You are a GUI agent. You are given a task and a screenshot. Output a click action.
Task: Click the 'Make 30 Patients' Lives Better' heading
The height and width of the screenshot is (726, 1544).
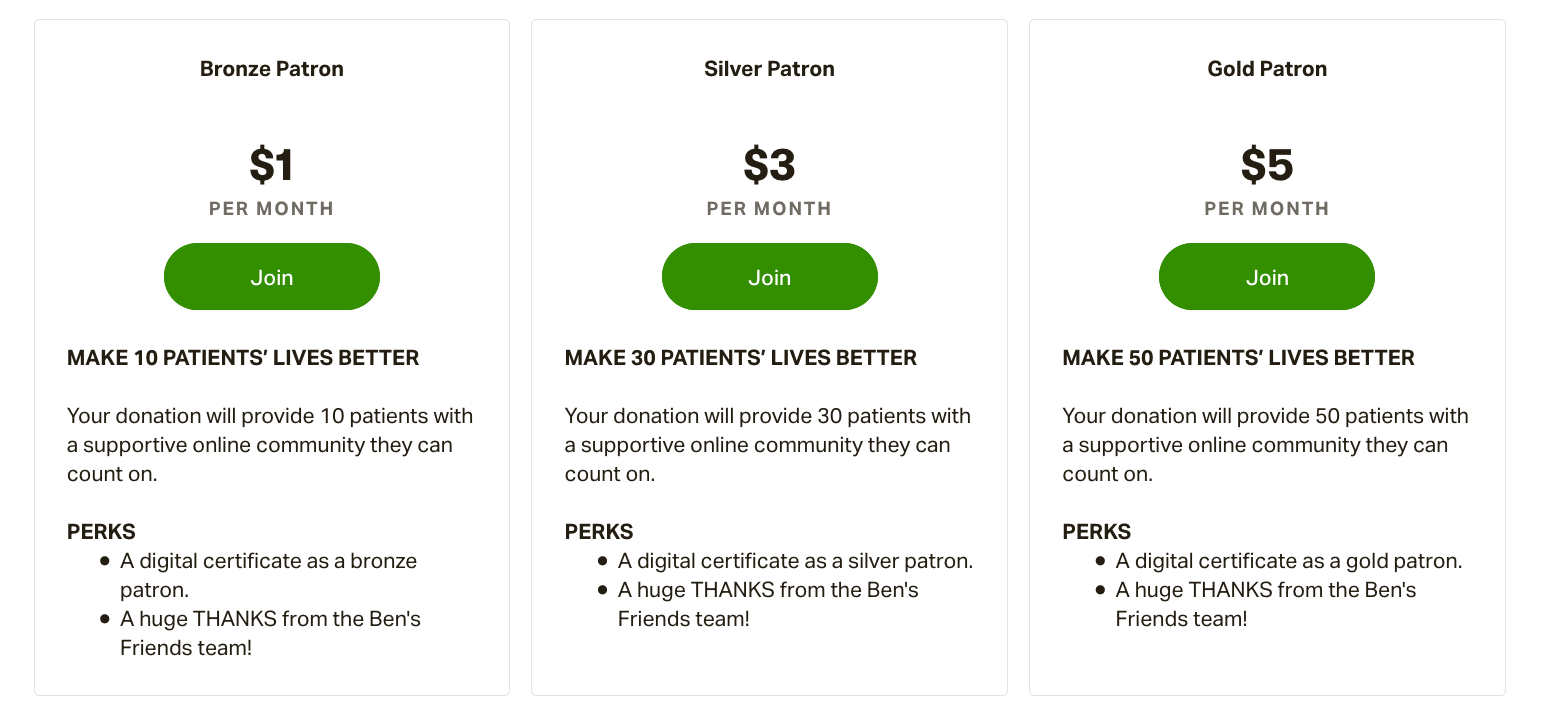[740, 358]
